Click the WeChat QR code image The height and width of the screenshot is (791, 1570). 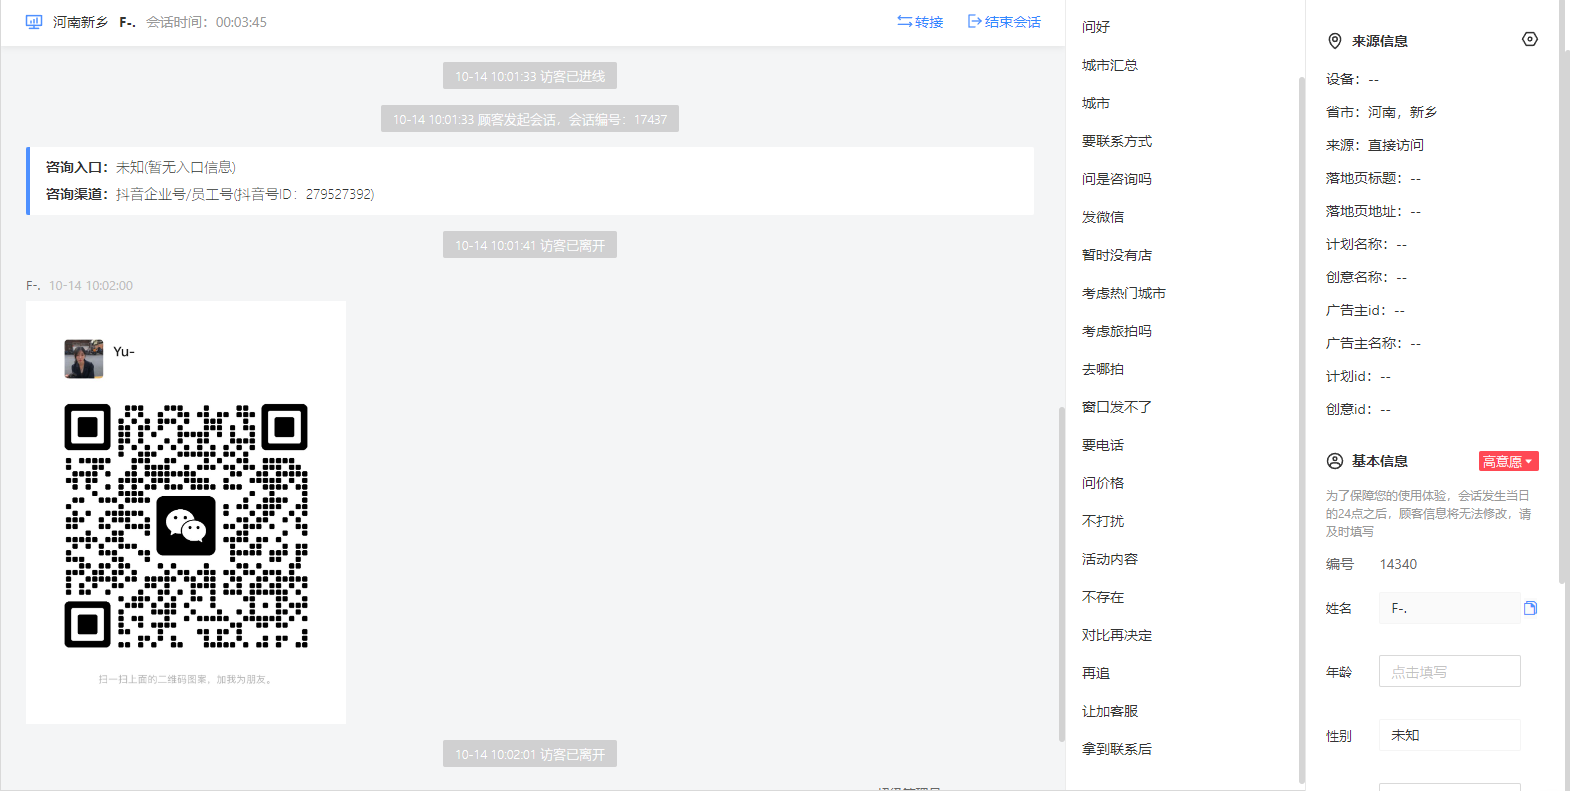click(x=186, y=526)
